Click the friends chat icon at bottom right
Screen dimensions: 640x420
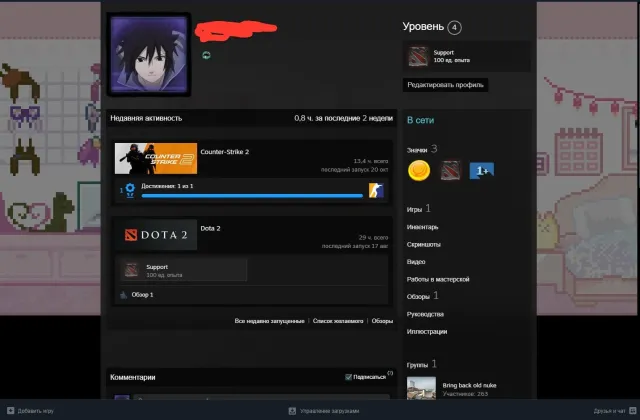click(x=633, y=411)
